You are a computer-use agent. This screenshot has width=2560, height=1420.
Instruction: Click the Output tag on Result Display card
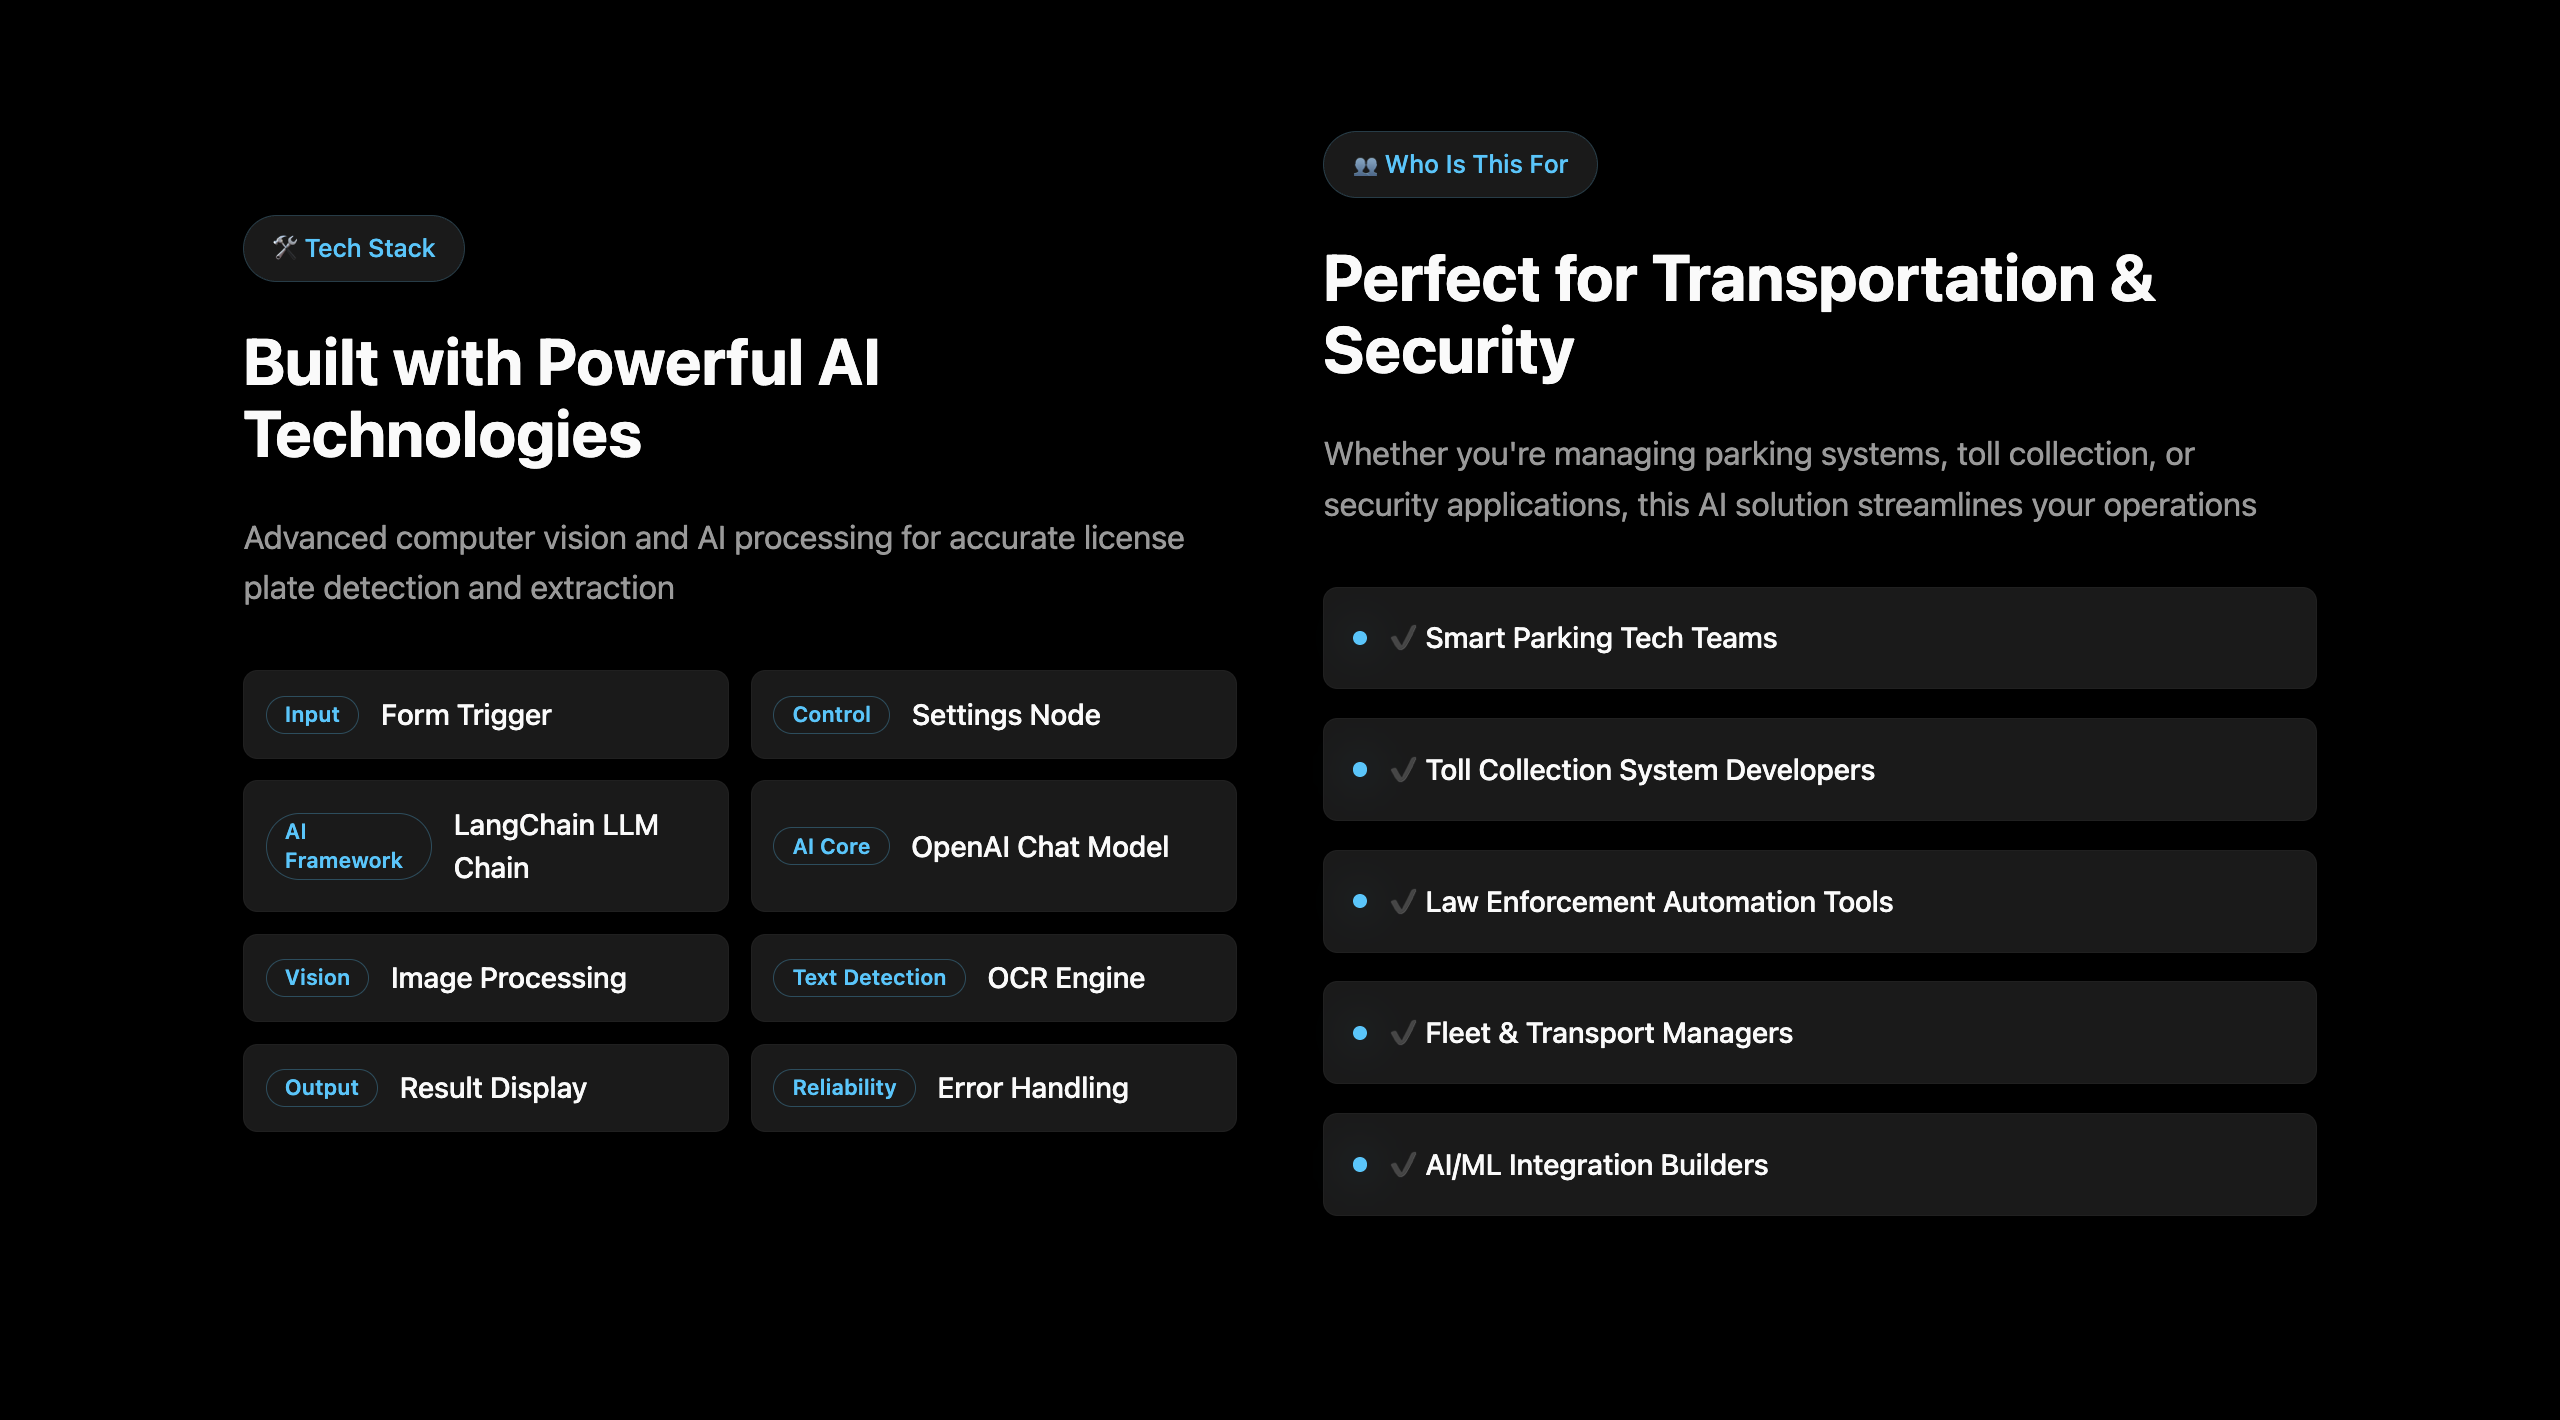[321, 1088]
